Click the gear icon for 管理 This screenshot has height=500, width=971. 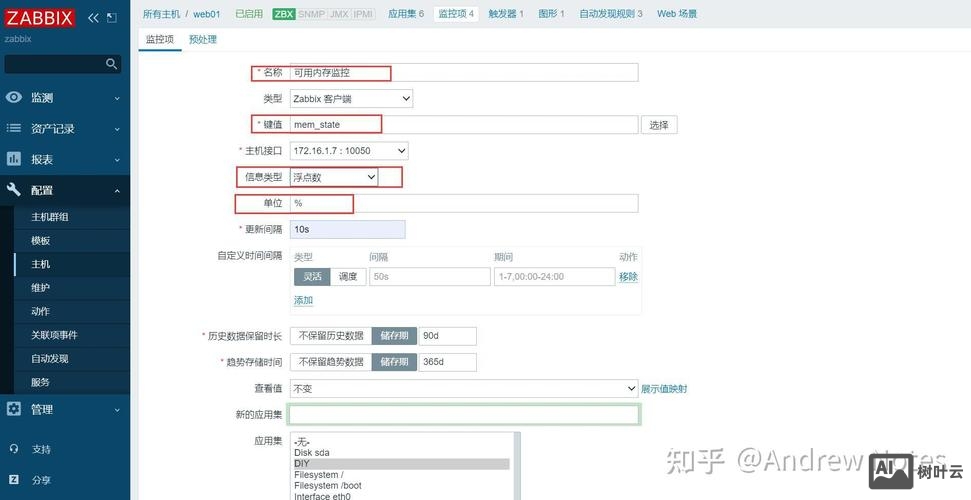[14, 409]
